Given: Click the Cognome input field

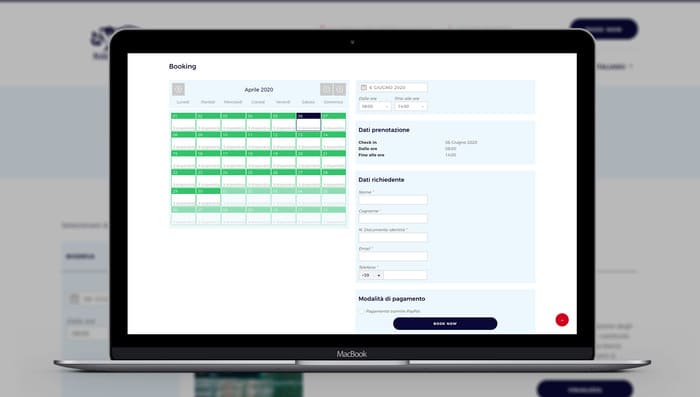Looking at the screenshot, I should (x=393, y=218).
